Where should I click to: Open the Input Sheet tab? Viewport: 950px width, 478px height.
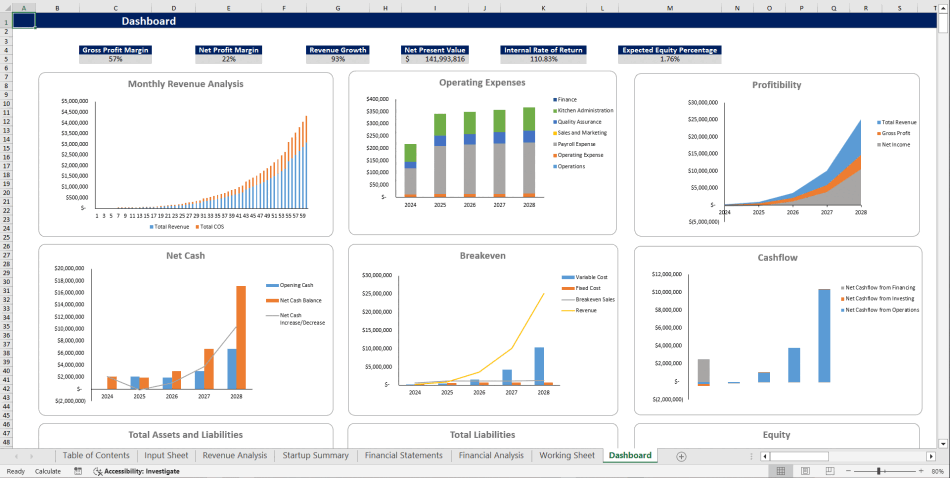pyautogui.click(x=166, y=456)
